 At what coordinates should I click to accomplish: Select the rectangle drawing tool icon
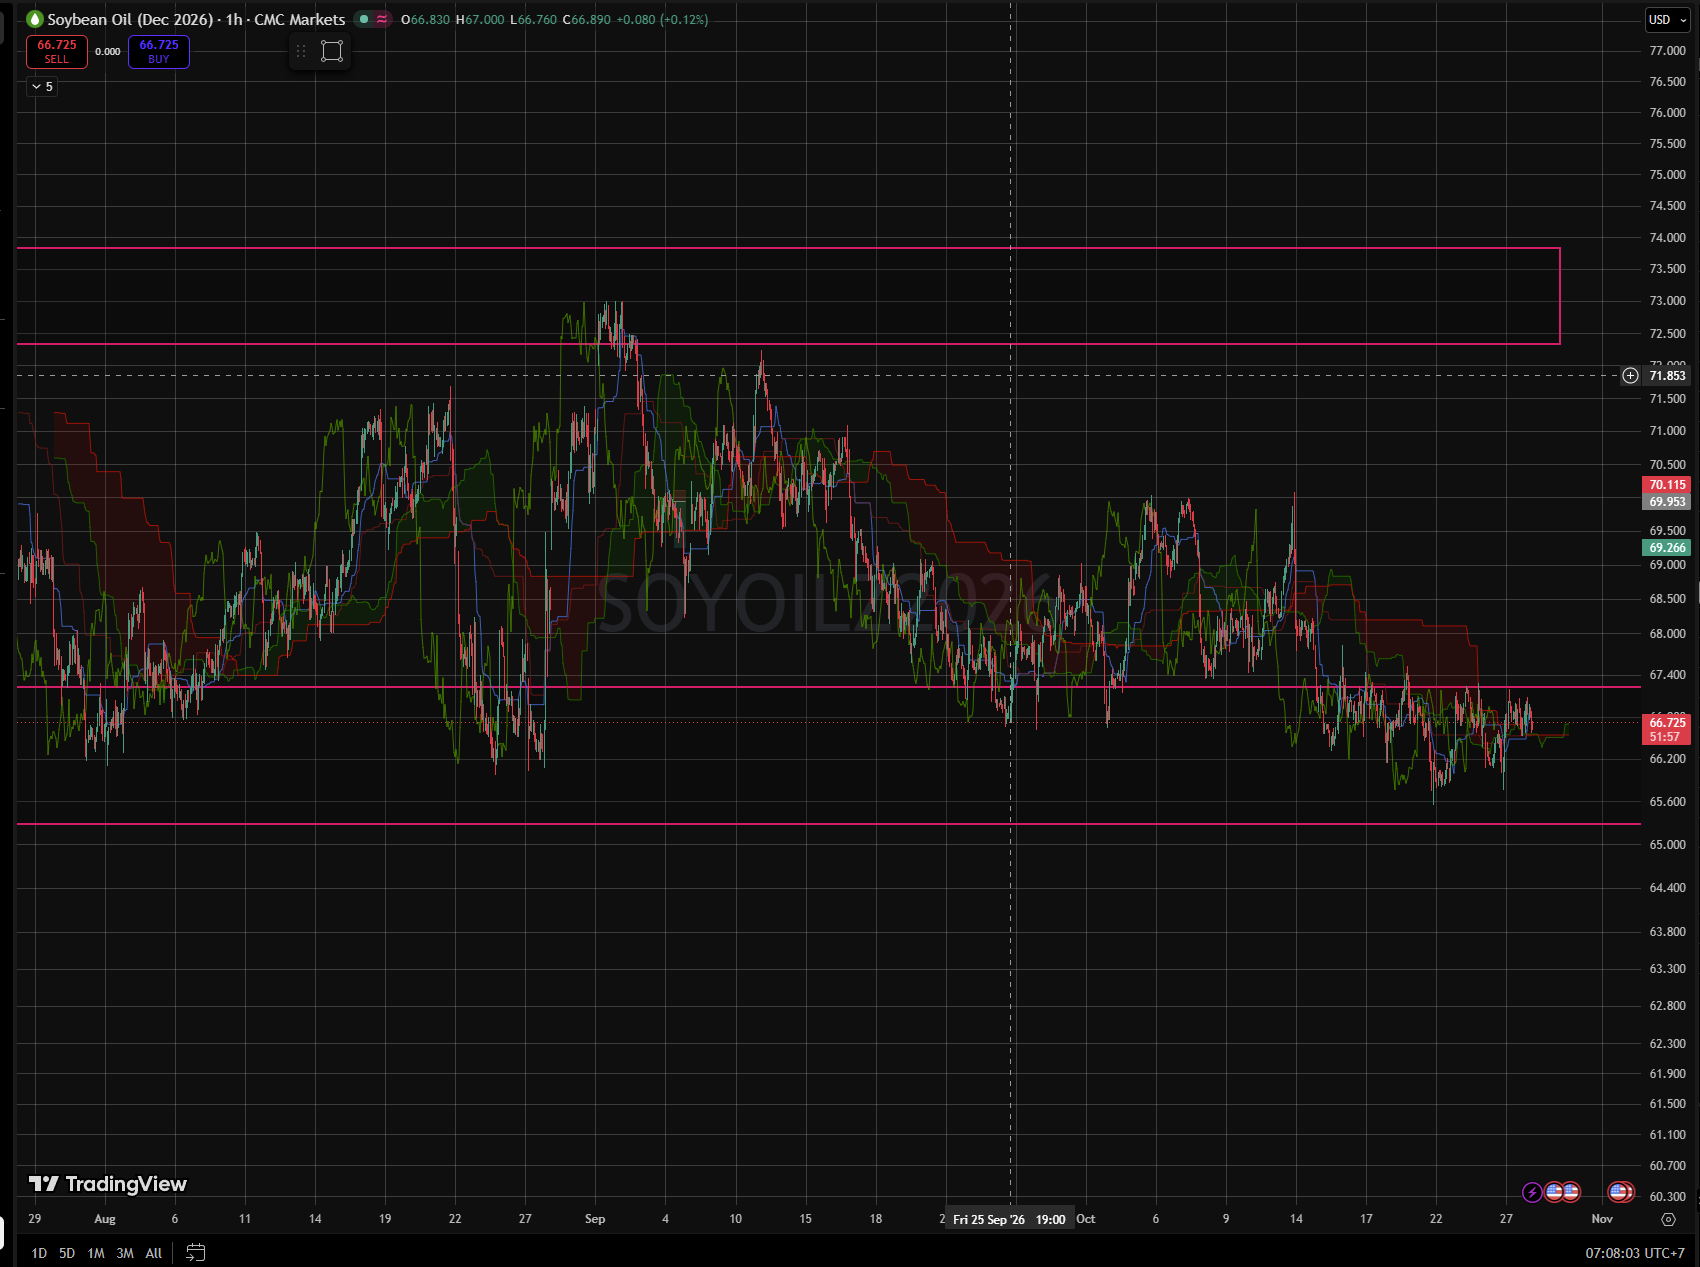[332, 51]
